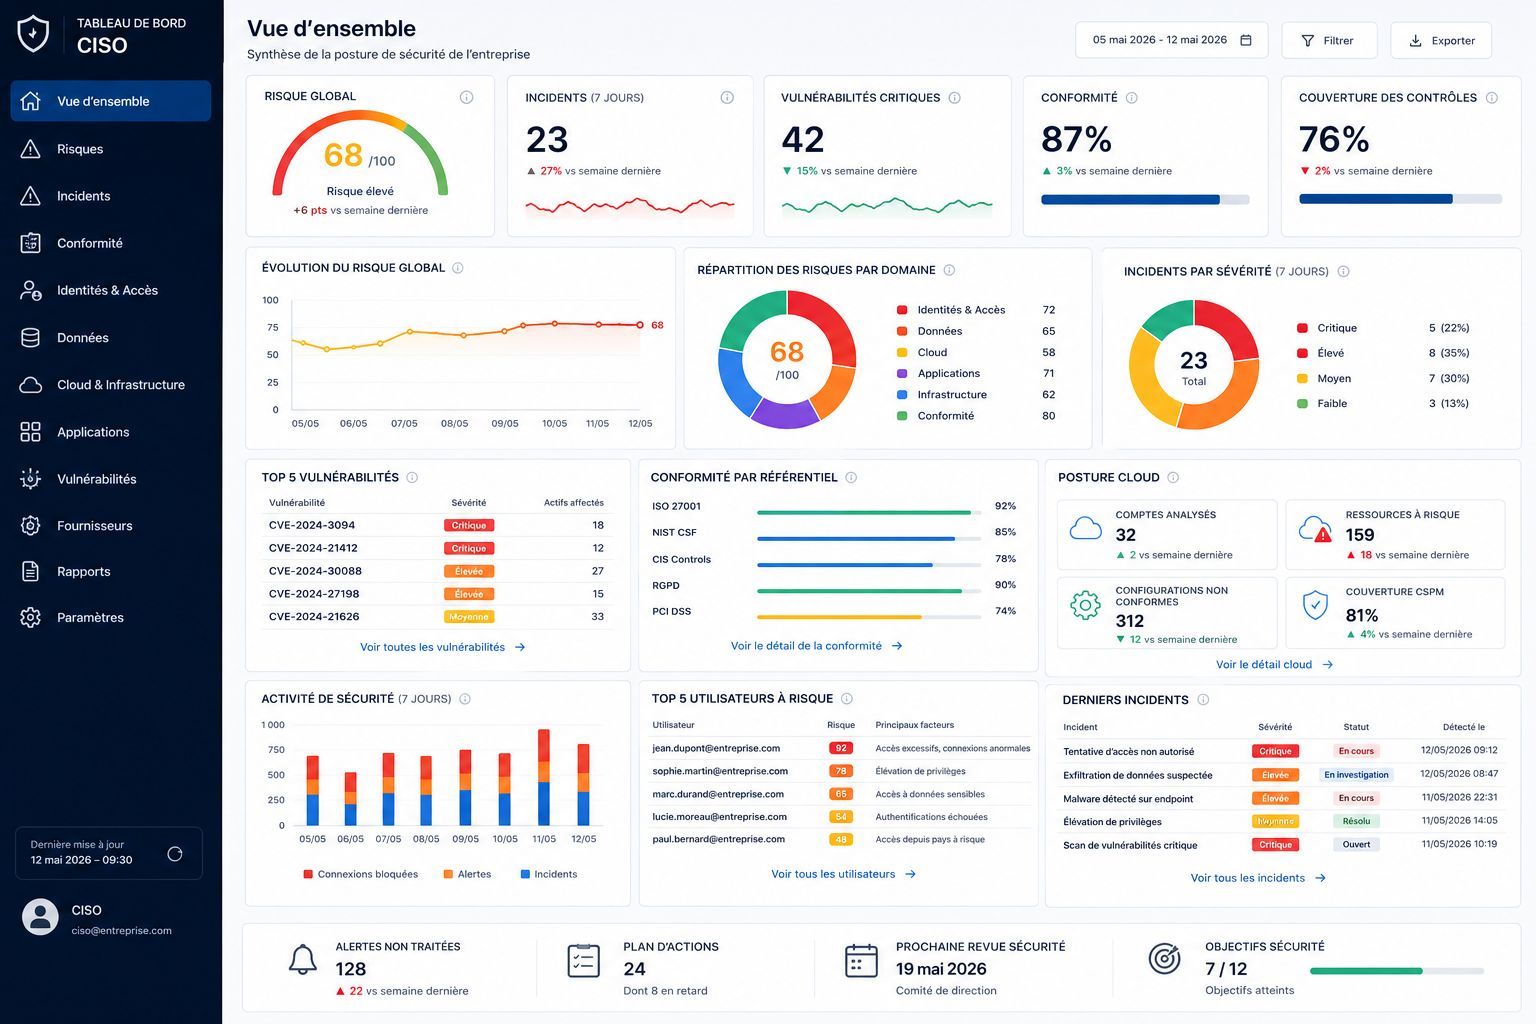Click the CISO shield logo
1536x1024 pixels.
click(34, 34)
